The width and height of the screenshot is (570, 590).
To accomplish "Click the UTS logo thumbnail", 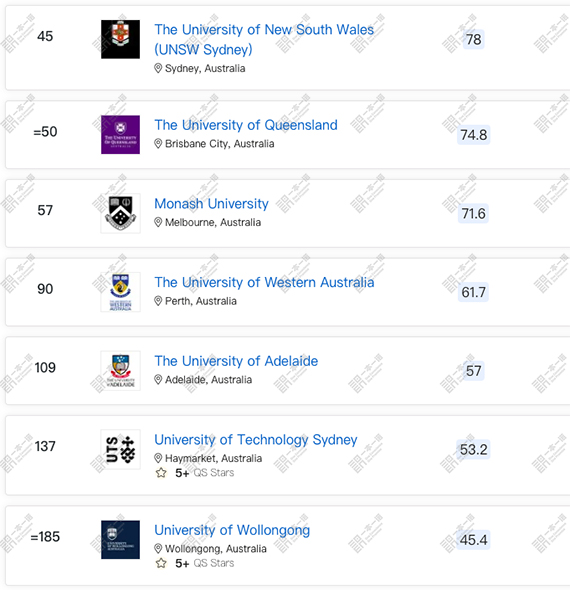I will 120,449.
